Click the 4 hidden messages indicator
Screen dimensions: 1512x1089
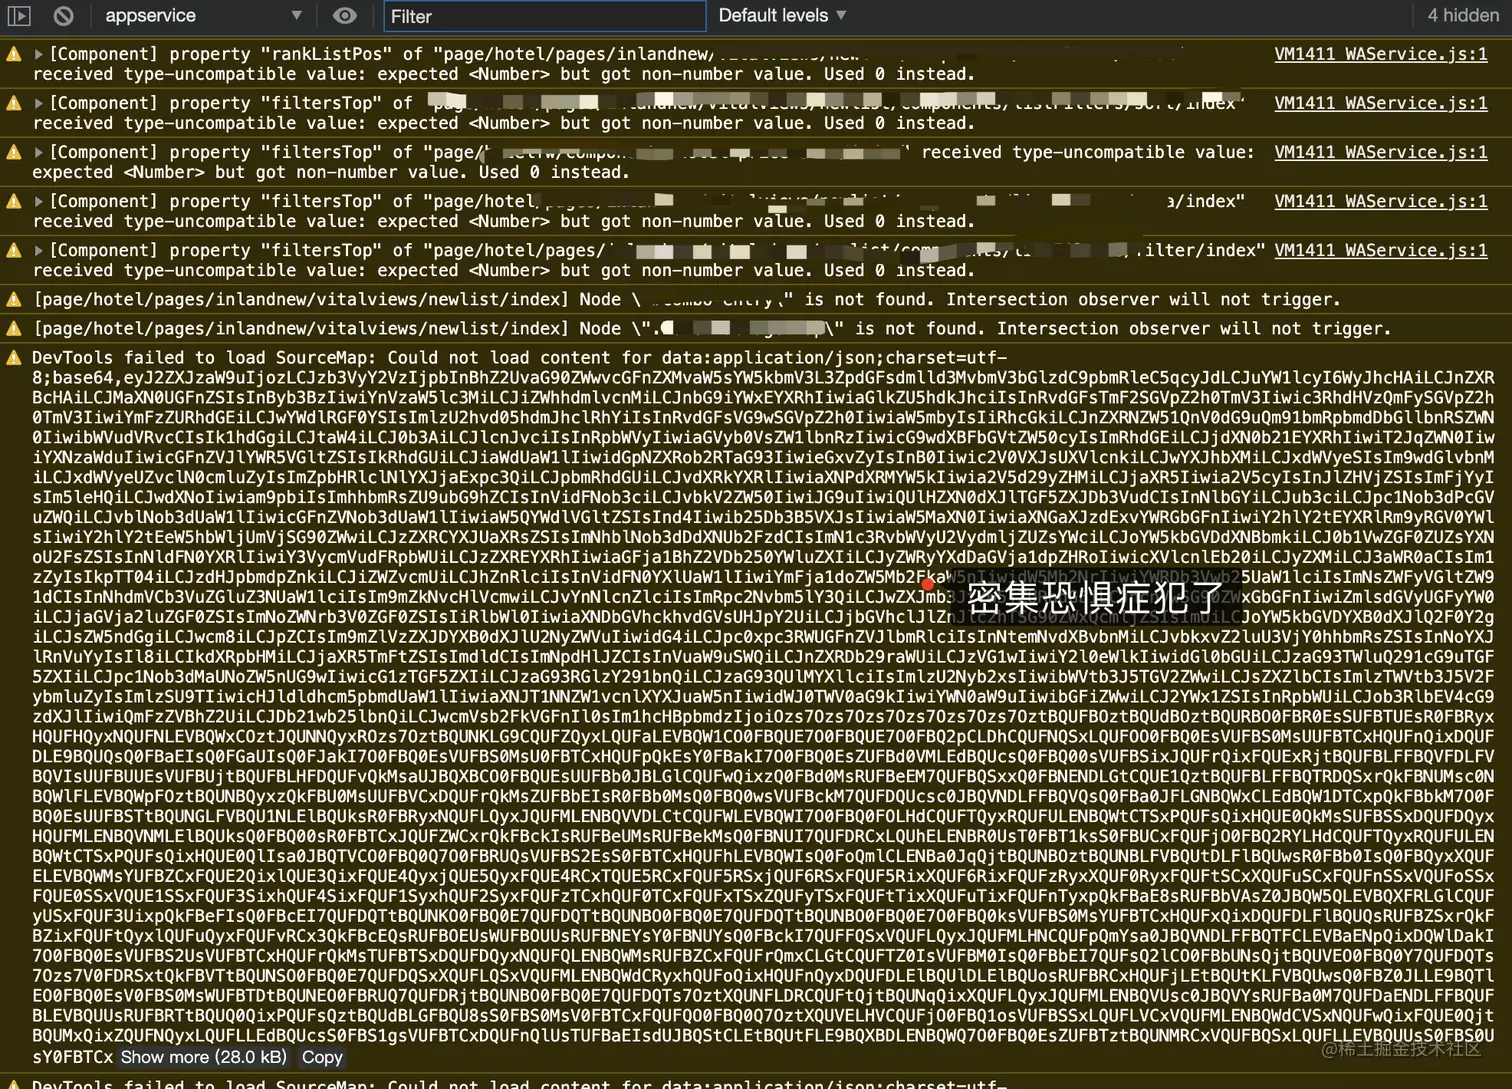tap(1463, 16)
